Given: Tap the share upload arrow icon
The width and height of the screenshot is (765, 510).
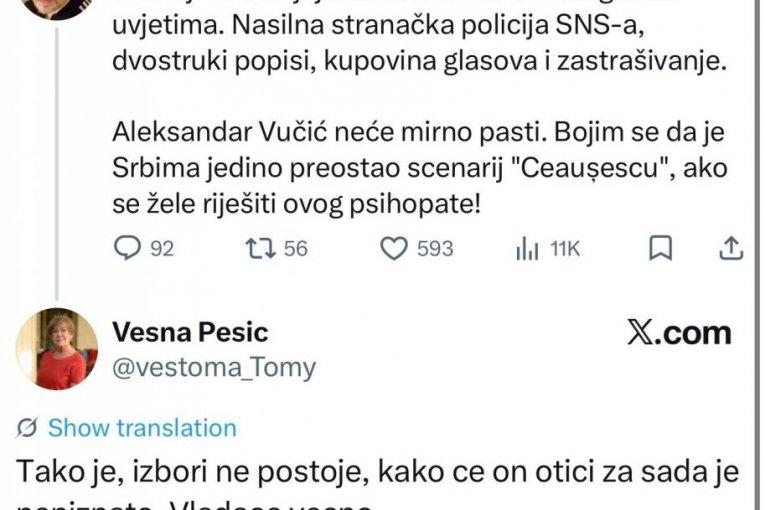Looking at the screenshot, I should [x=731, y=248].
